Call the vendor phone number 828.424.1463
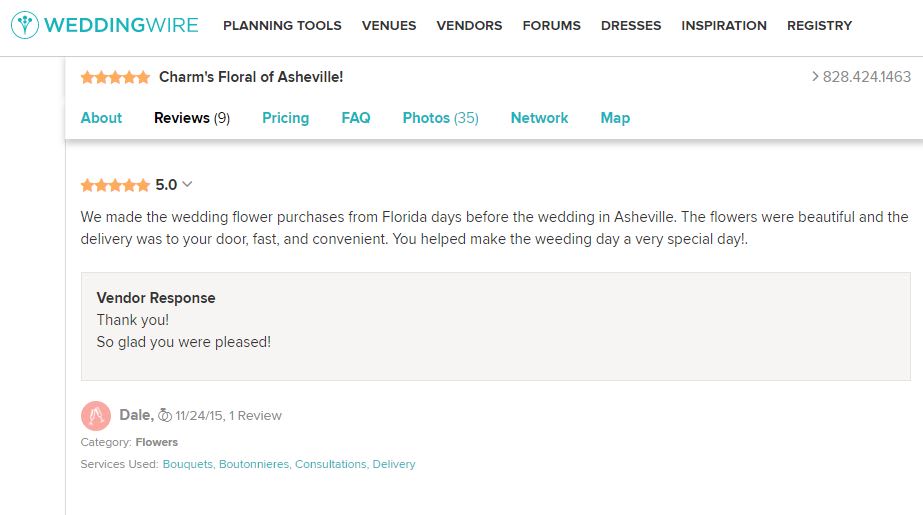 [x=866, y=77]
